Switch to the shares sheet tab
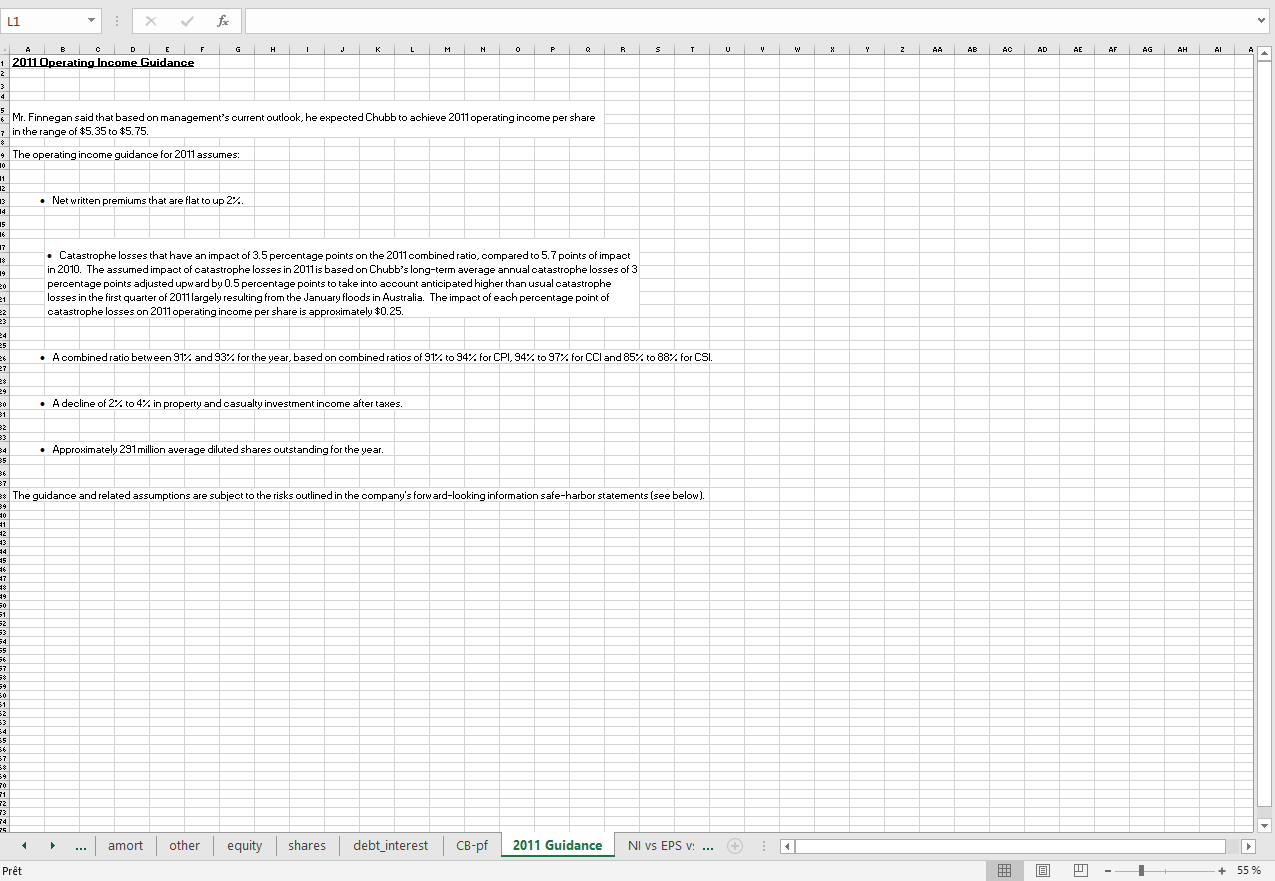 tap(307, 846)
